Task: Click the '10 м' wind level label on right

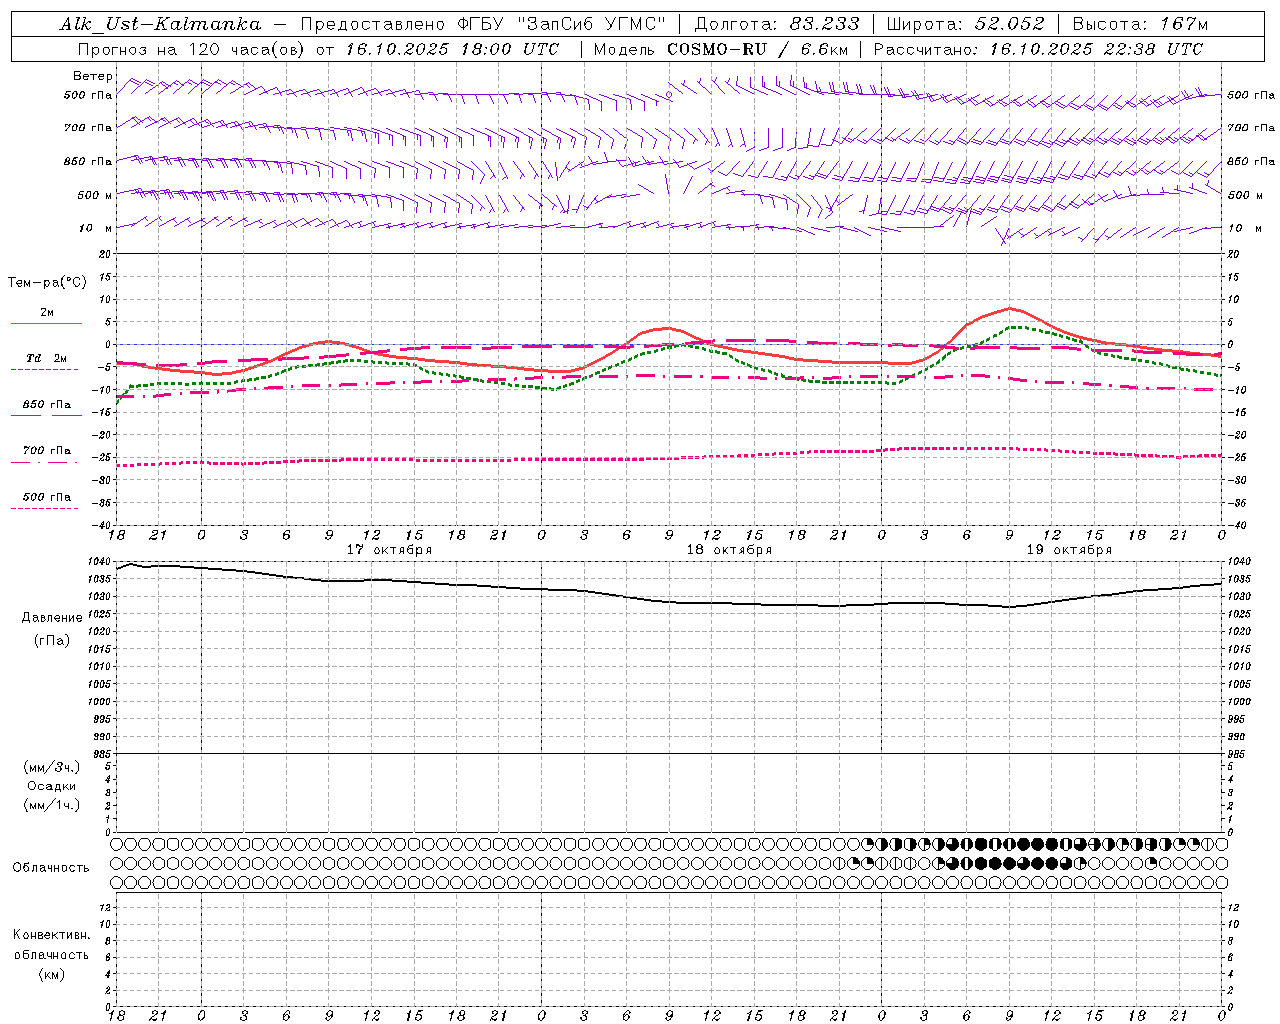Action: (1244, 228)
